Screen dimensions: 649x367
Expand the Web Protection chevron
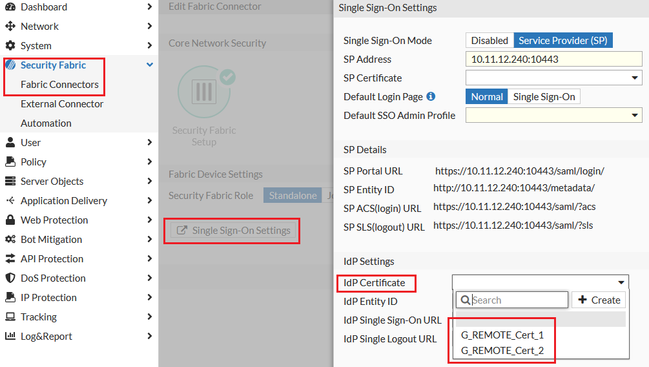point(150,220)
